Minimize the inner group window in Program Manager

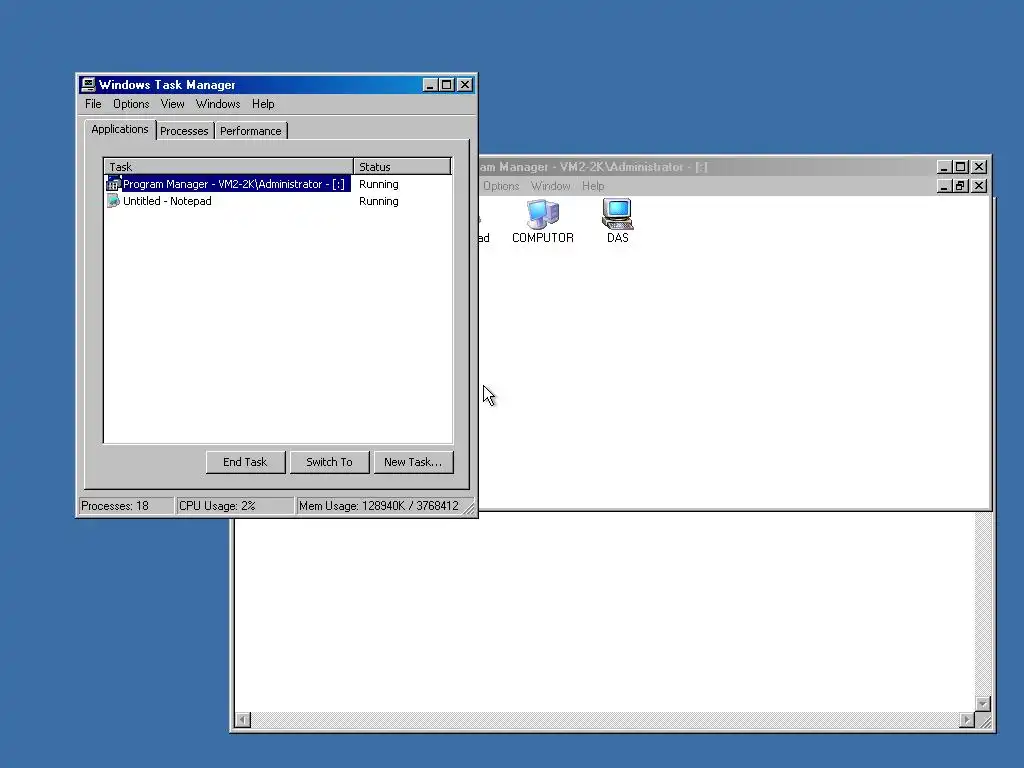coord(944,186)
